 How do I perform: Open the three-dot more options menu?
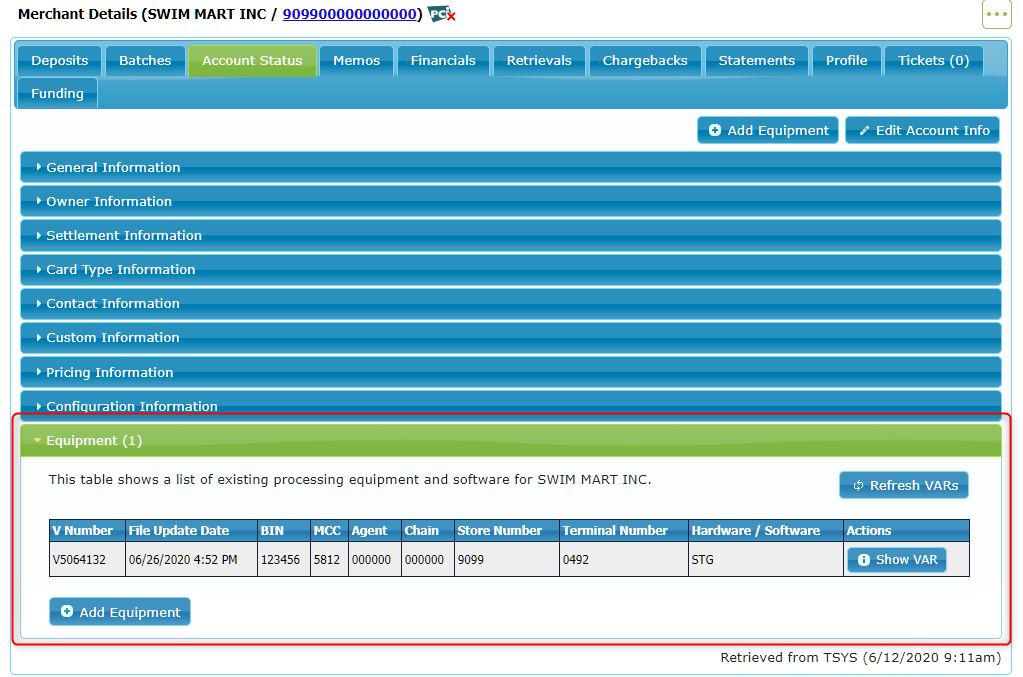[996, 14]
